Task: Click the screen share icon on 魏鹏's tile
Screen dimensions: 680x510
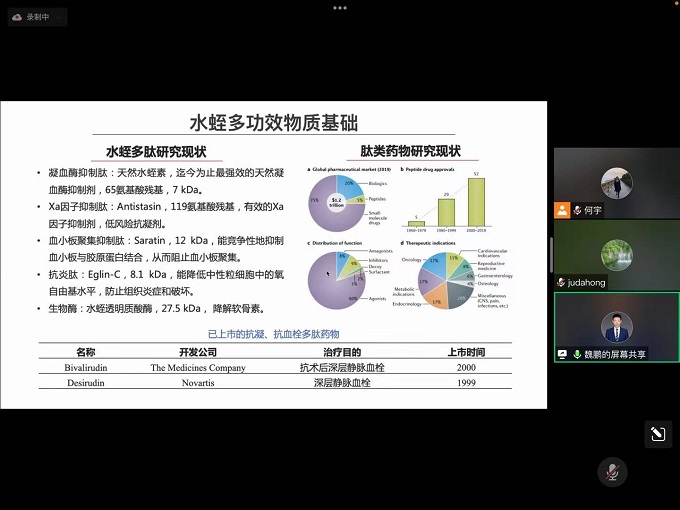Action: [x=563, y=354]
